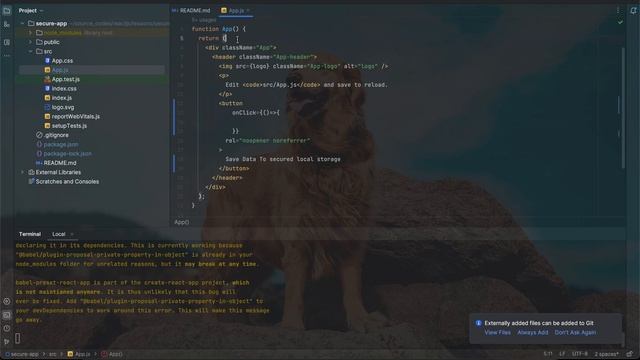Select package.json in project tree
The height and width of the screenshot is (360, 640).
click(x=61, y=144)
